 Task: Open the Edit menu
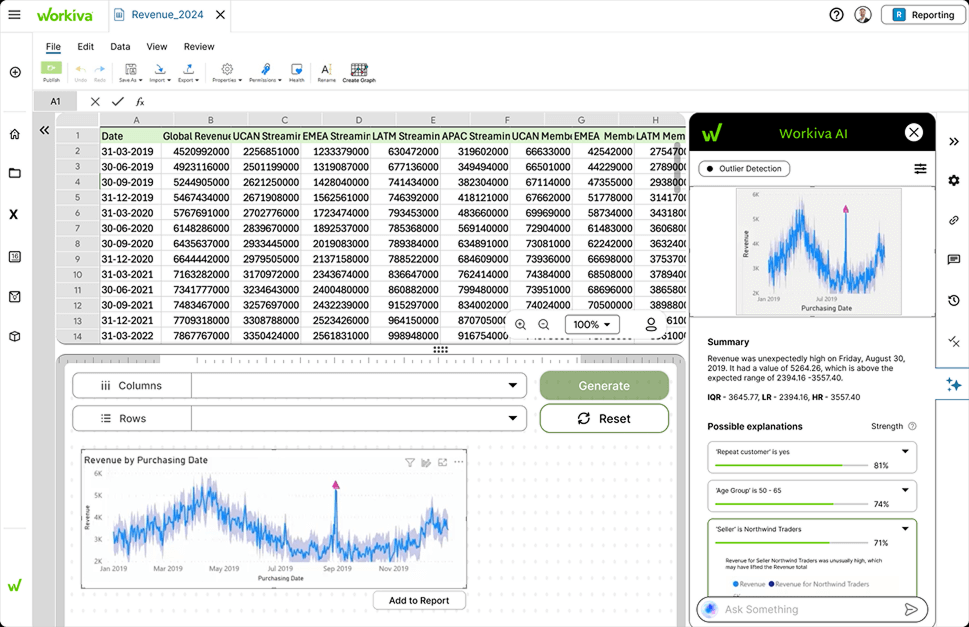[85, 46]
